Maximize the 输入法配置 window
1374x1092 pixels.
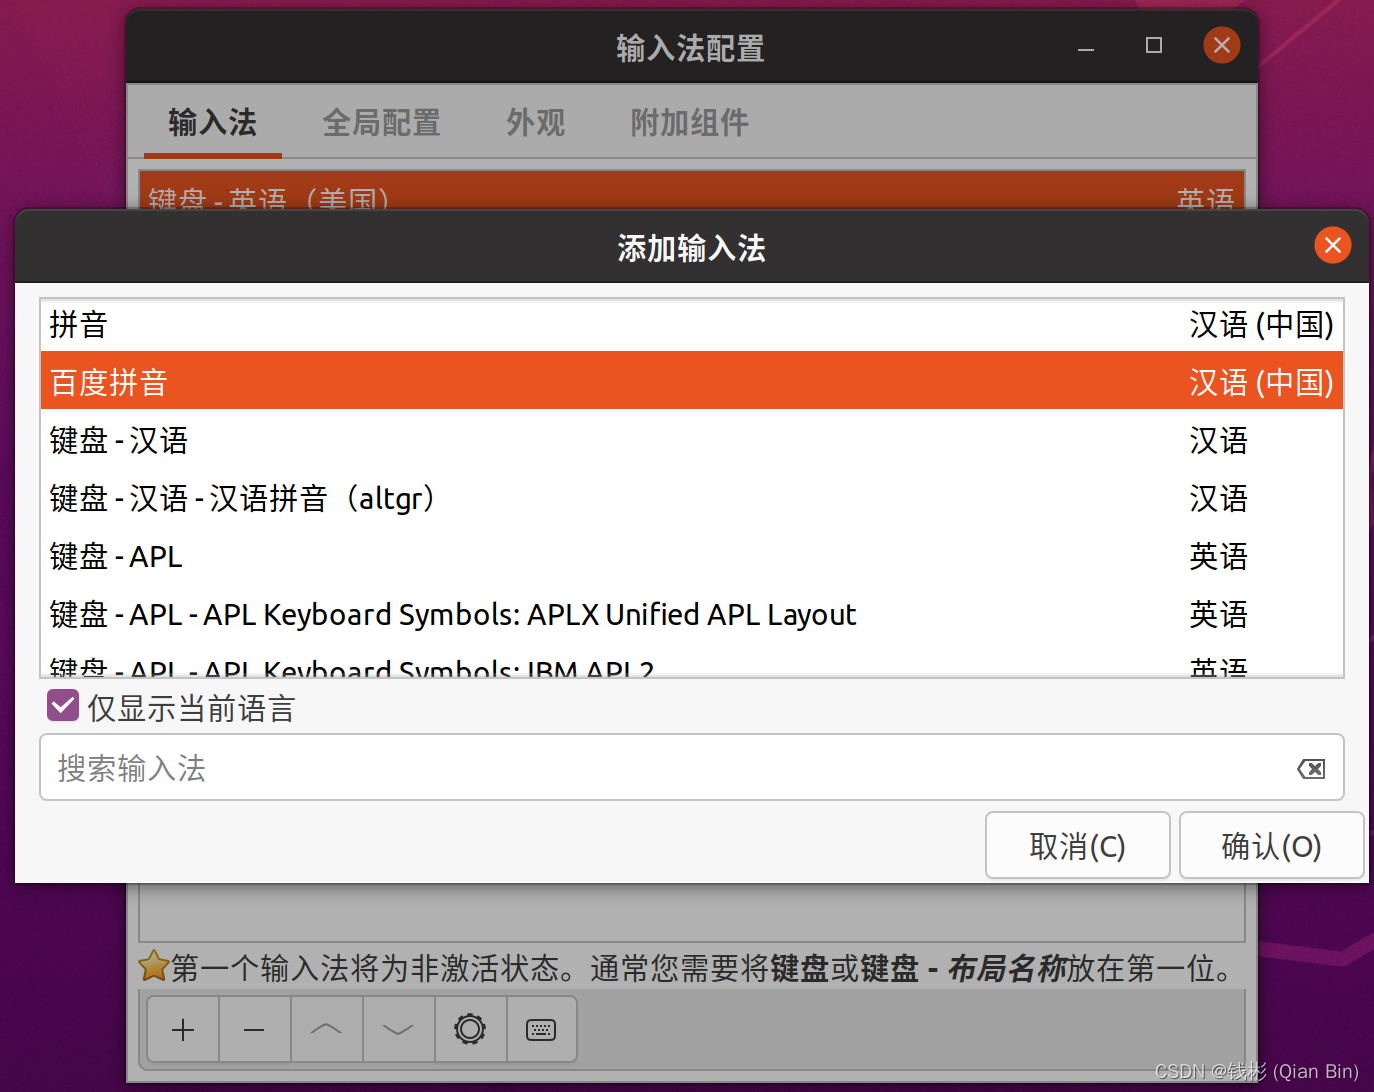pos(1154,46)
